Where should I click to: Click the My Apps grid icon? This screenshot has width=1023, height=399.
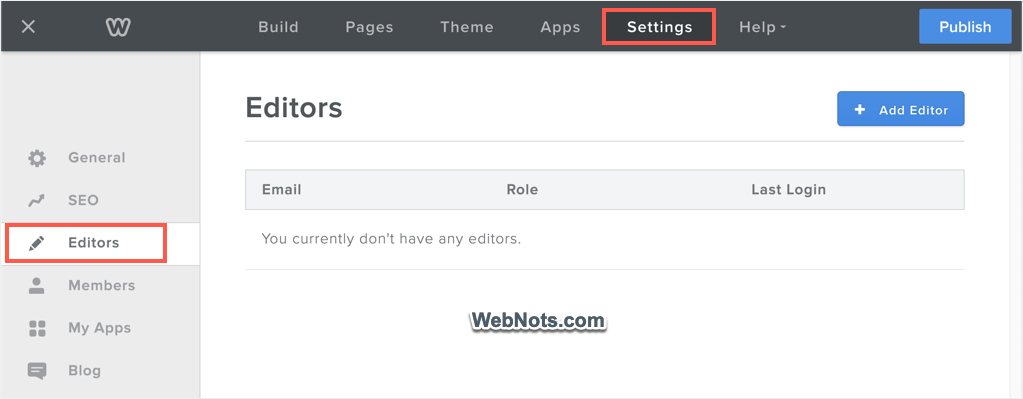(37, 328)
